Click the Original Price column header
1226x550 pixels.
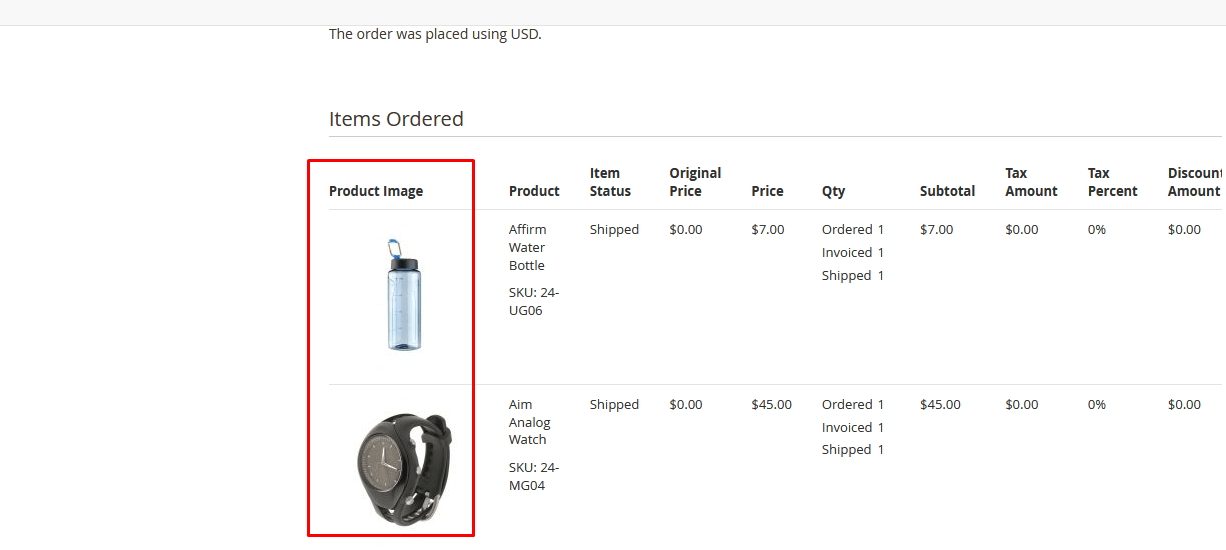[695, 182]
